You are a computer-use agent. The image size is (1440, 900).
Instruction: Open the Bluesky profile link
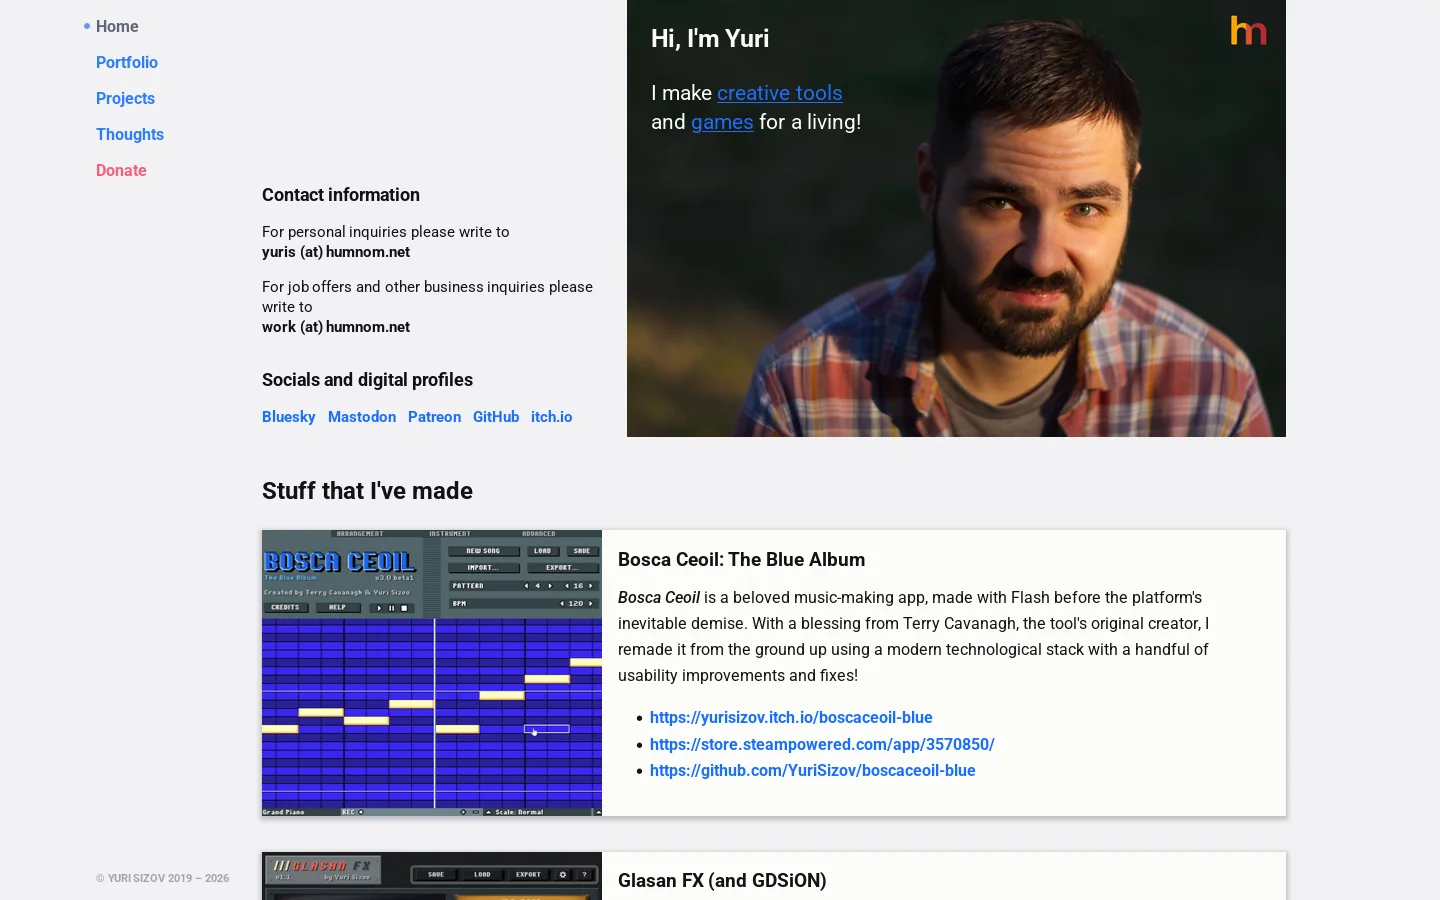(x=289, y=417)
